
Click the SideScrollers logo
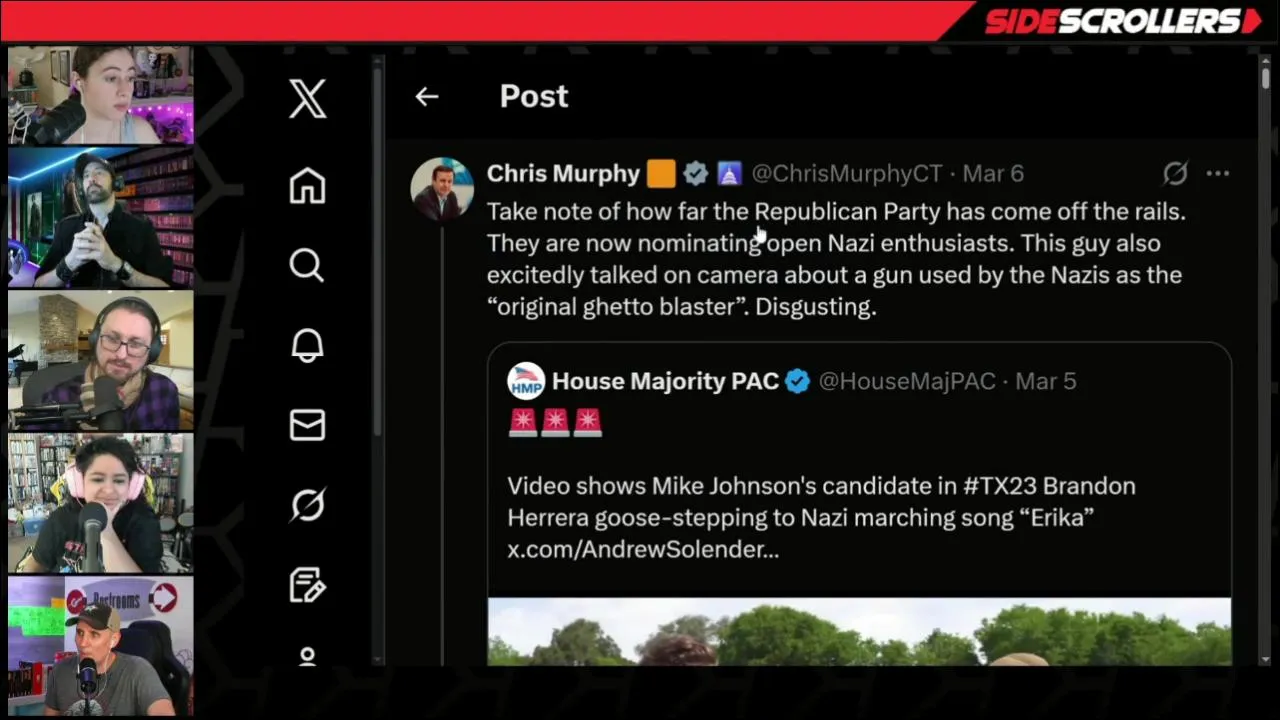[x=1123, y=21]
